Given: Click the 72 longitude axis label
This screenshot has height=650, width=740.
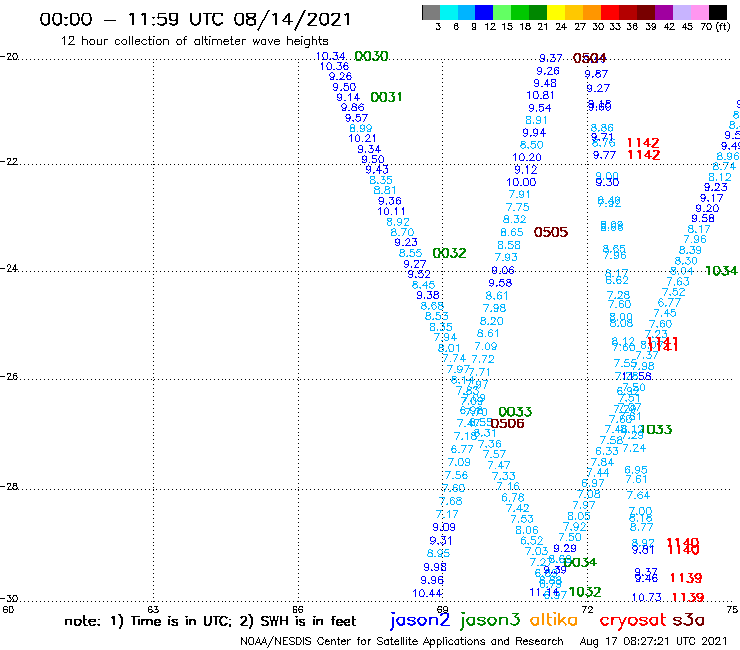Looking at the screenshot, I should point(587,609).
